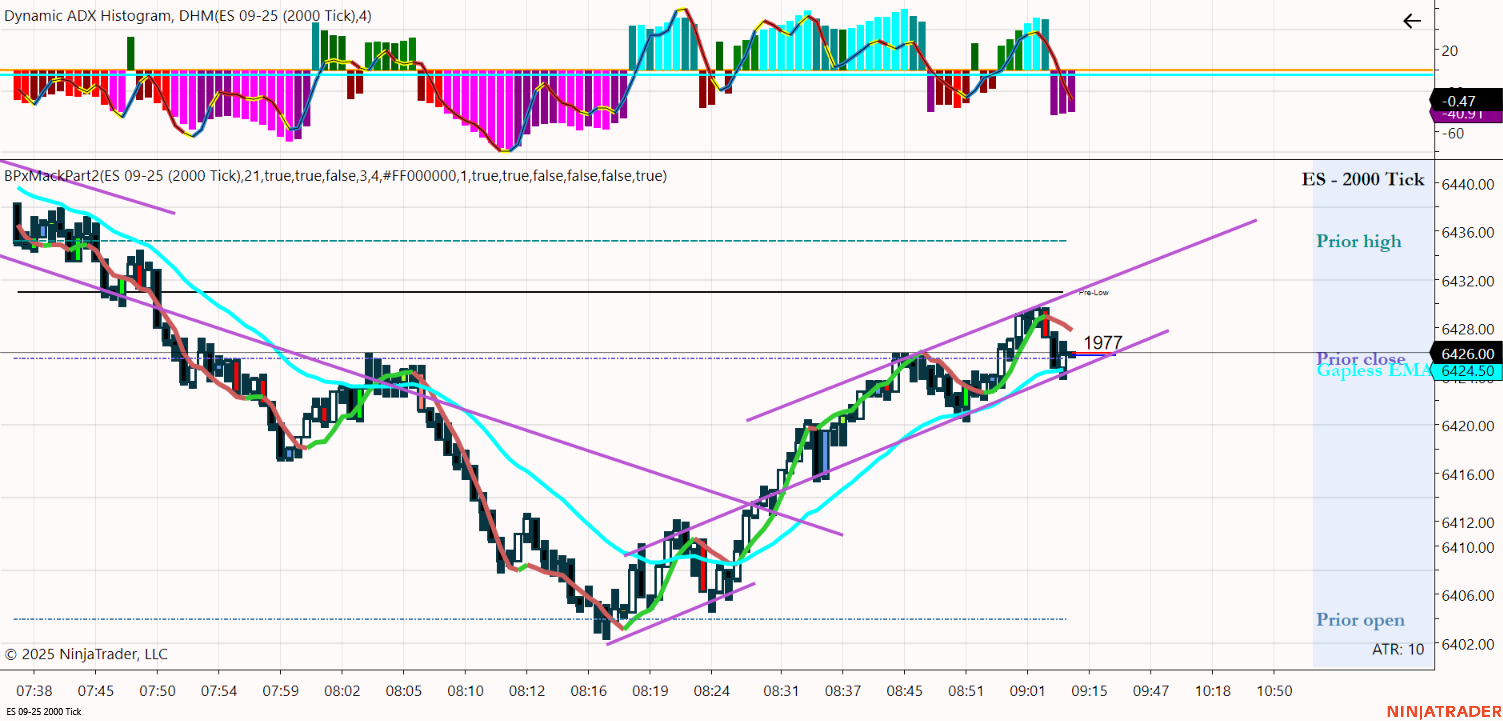
Task: Click the -0.47 ADX value marker
Action: pyautogui.click(x=1467, y=101)
